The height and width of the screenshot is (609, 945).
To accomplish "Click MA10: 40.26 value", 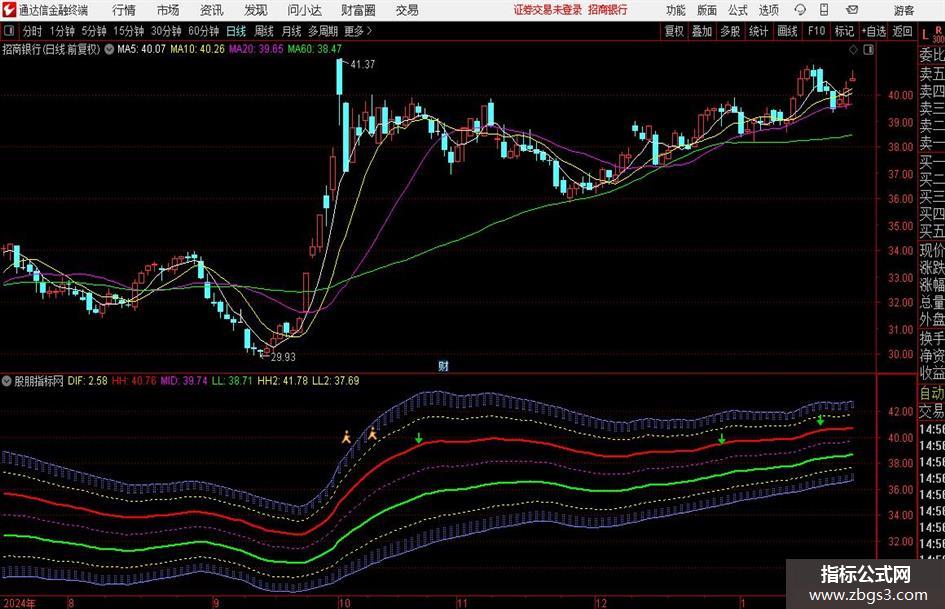I will (197, 49).
